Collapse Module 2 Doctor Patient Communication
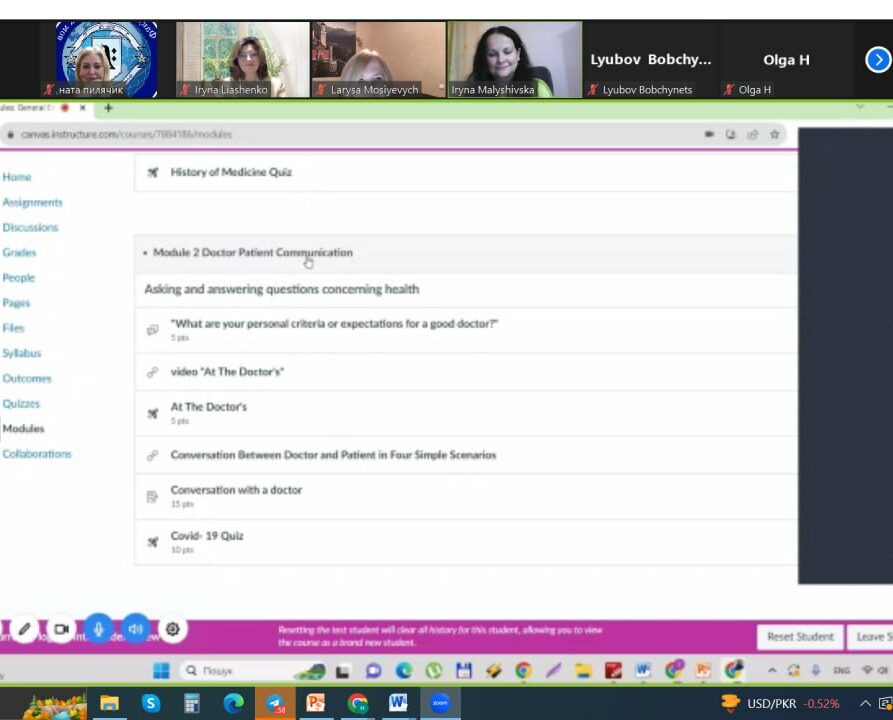Screen dimensions: 893x720 [146, 253]
